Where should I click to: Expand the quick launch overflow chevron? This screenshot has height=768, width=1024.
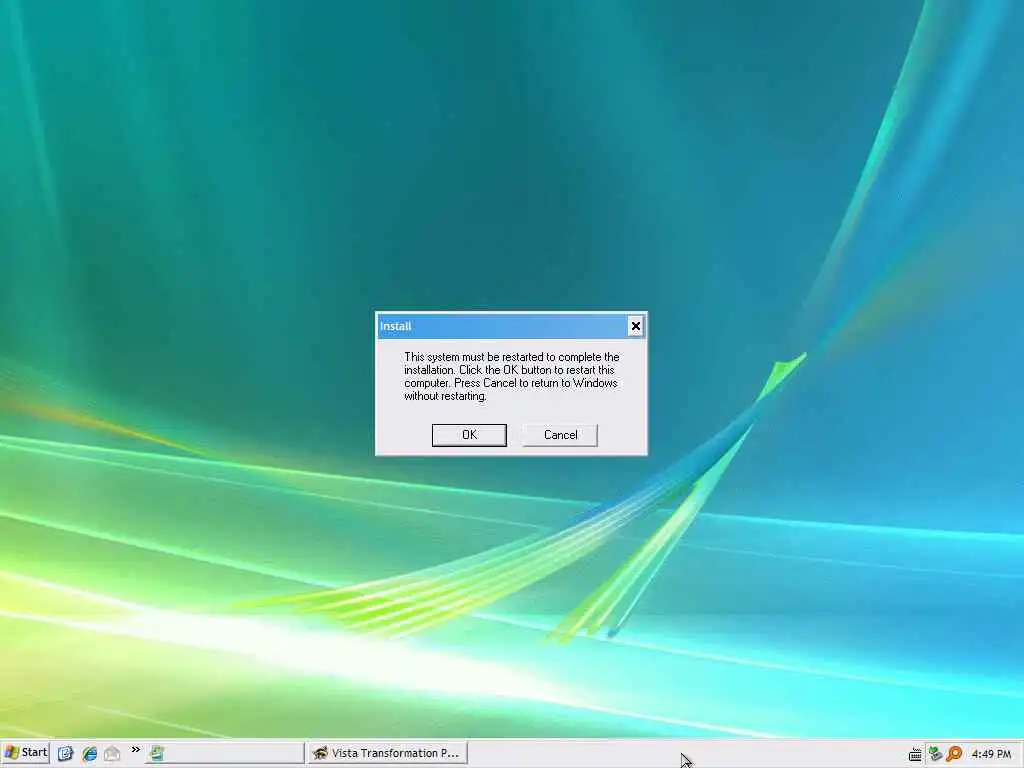pyautogui.click(x=135, y=750)
